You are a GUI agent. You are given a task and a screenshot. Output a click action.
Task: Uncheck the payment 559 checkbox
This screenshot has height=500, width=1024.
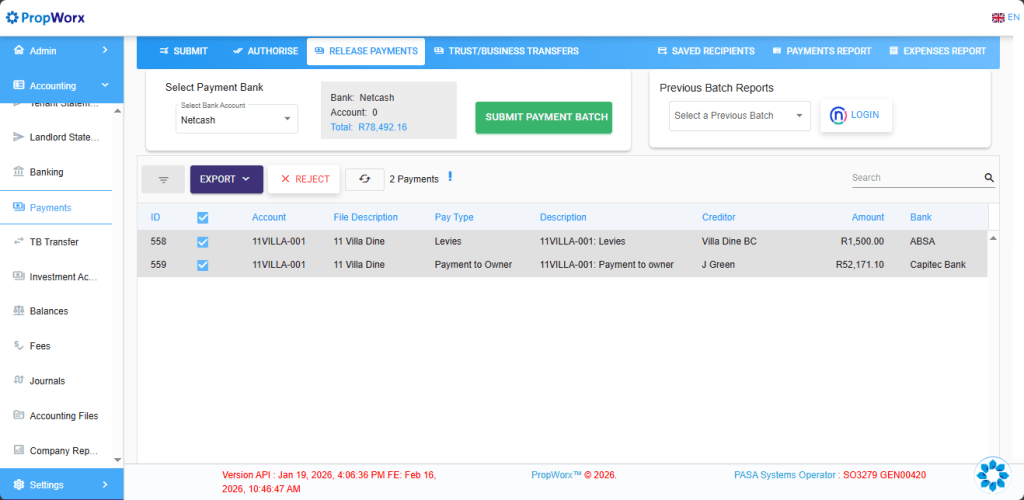tap(203, 265)
